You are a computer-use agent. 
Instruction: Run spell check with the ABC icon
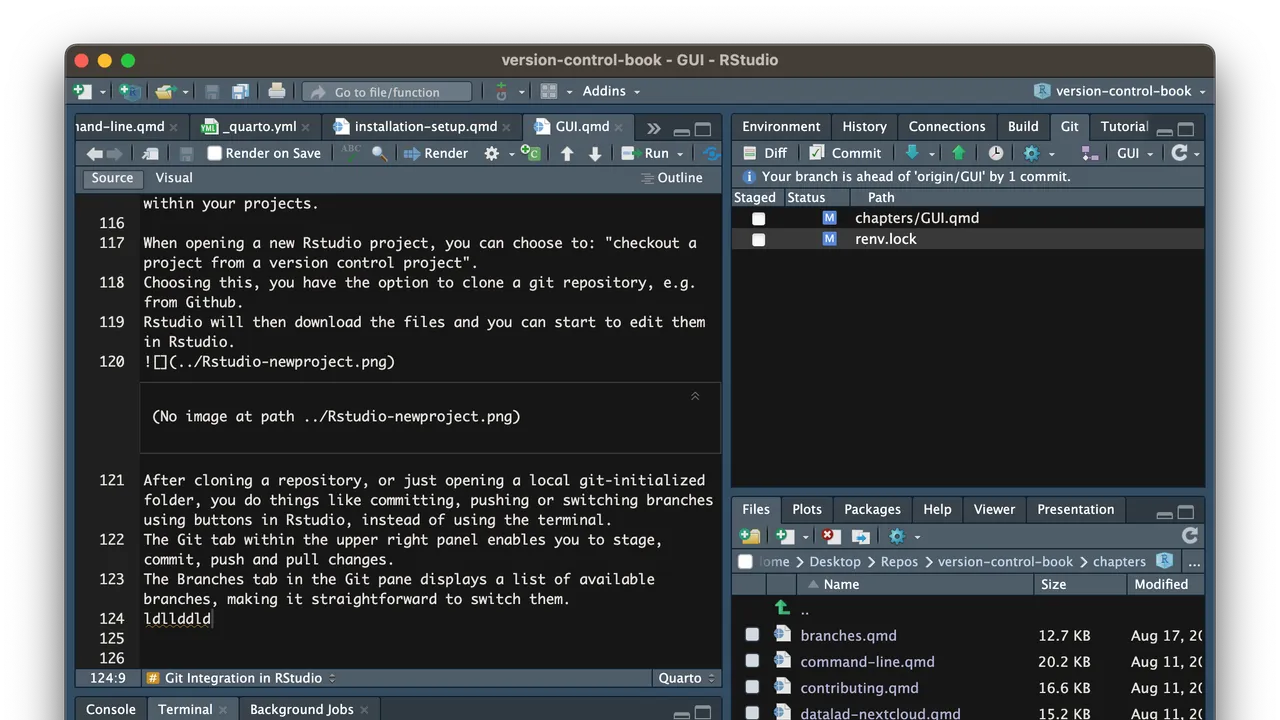(x=351, y=153)
